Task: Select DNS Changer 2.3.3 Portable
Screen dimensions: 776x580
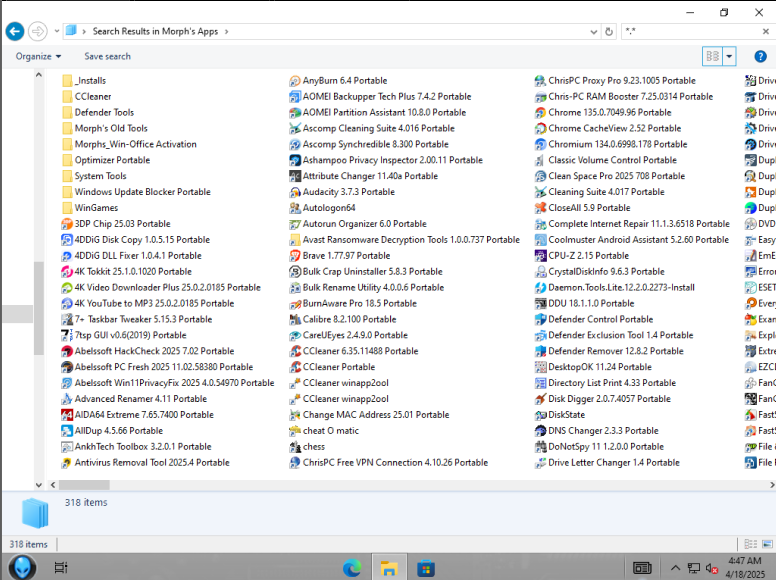Action: pyautogui.click(x=597, y=431)
